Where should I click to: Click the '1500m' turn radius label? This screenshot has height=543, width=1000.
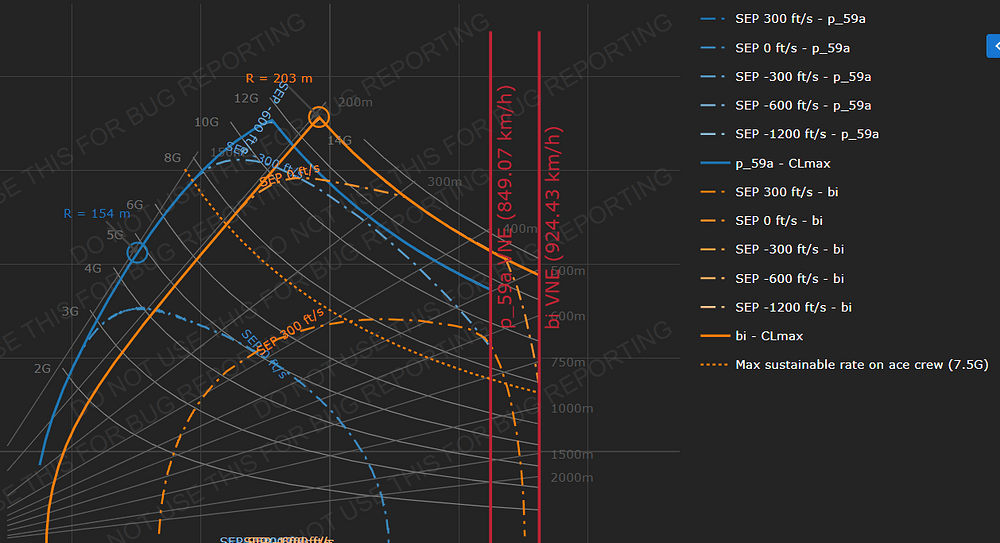coord(572,454)
